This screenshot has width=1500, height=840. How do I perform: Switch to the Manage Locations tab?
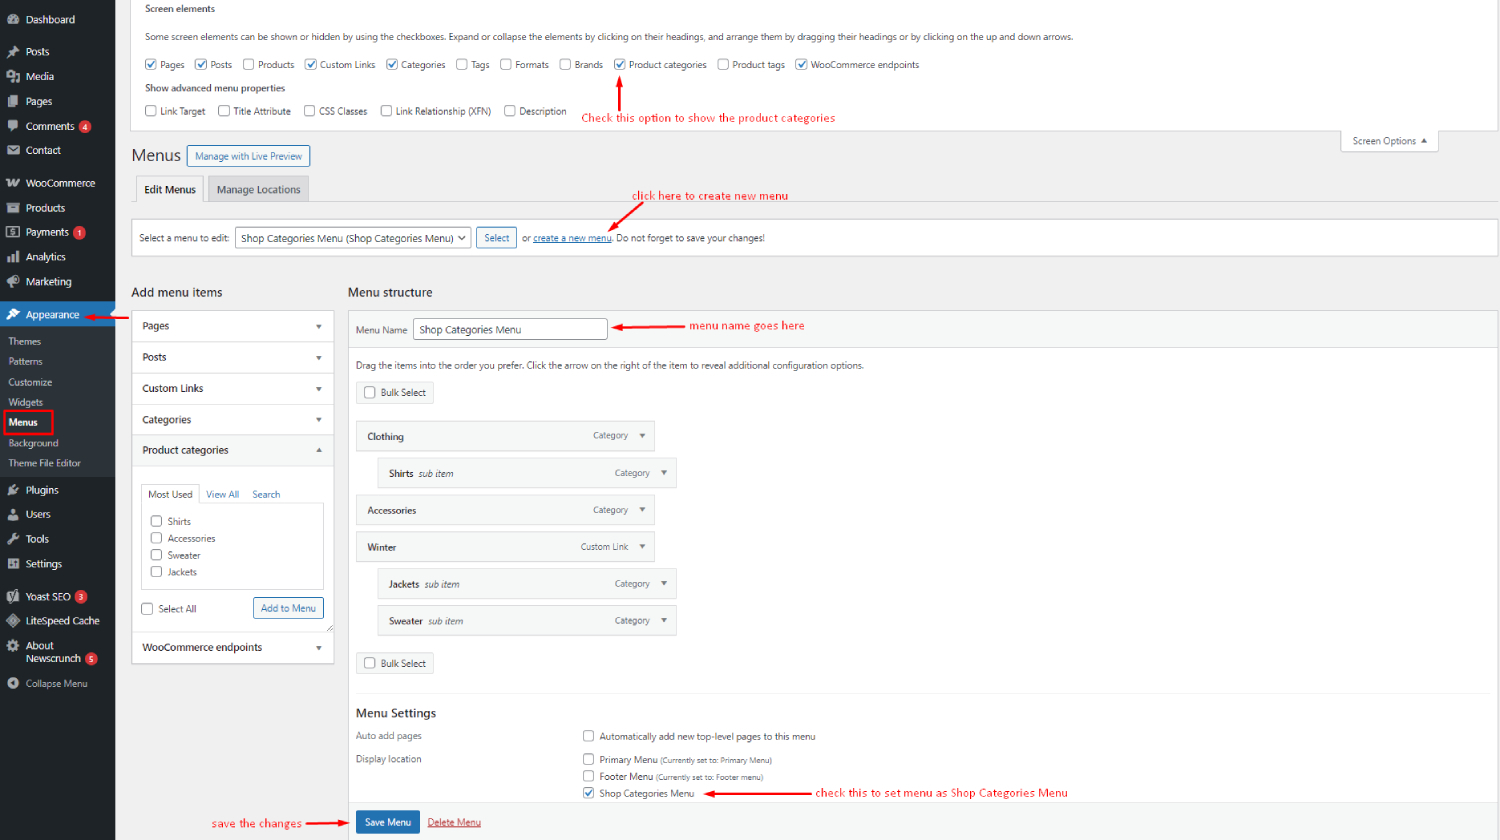[258, 189]
